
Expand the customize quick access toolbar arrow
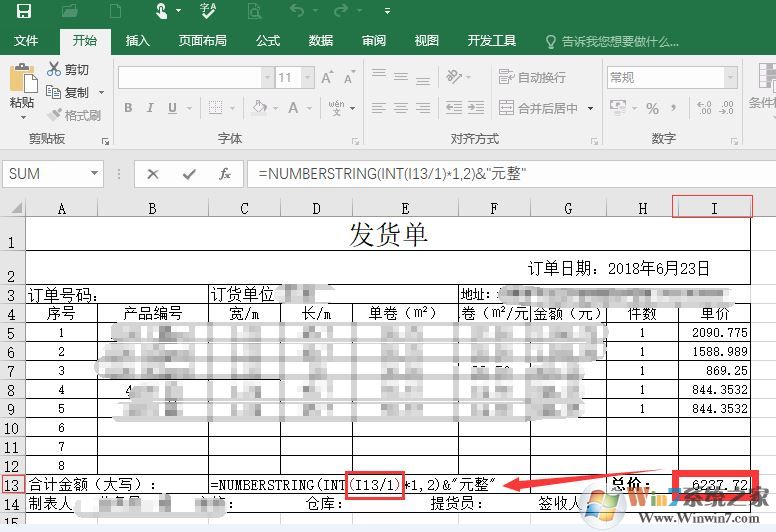(387, 11)
